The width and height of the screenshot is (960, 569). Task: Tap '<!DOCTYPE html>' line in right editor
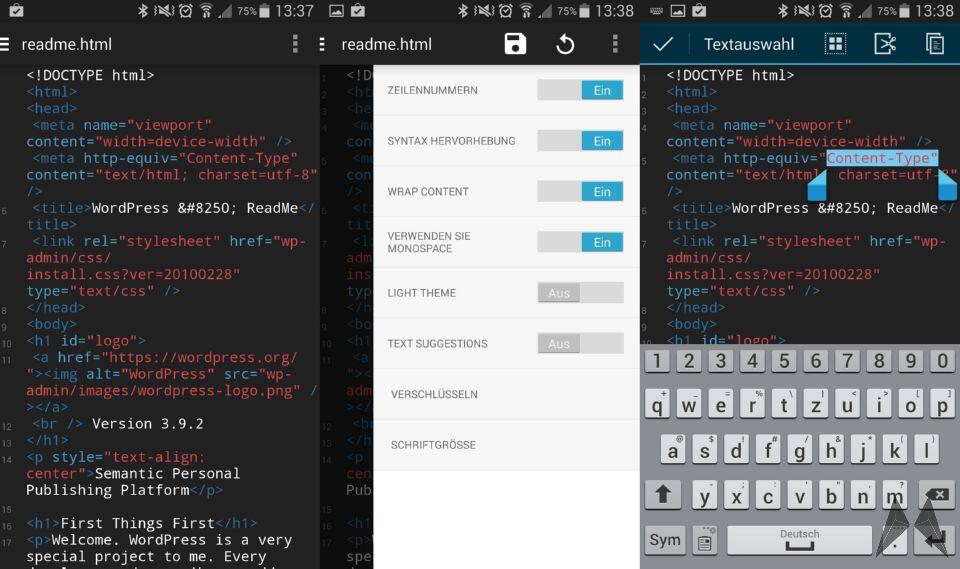tap(730, 75)
